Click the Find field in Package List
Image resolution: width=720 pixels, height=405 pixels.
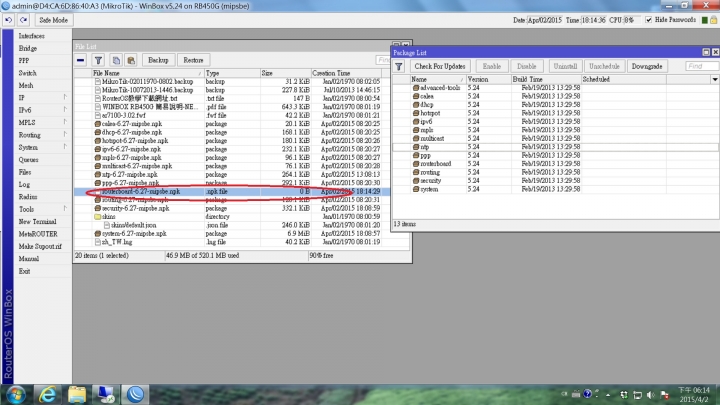[702, 67]
